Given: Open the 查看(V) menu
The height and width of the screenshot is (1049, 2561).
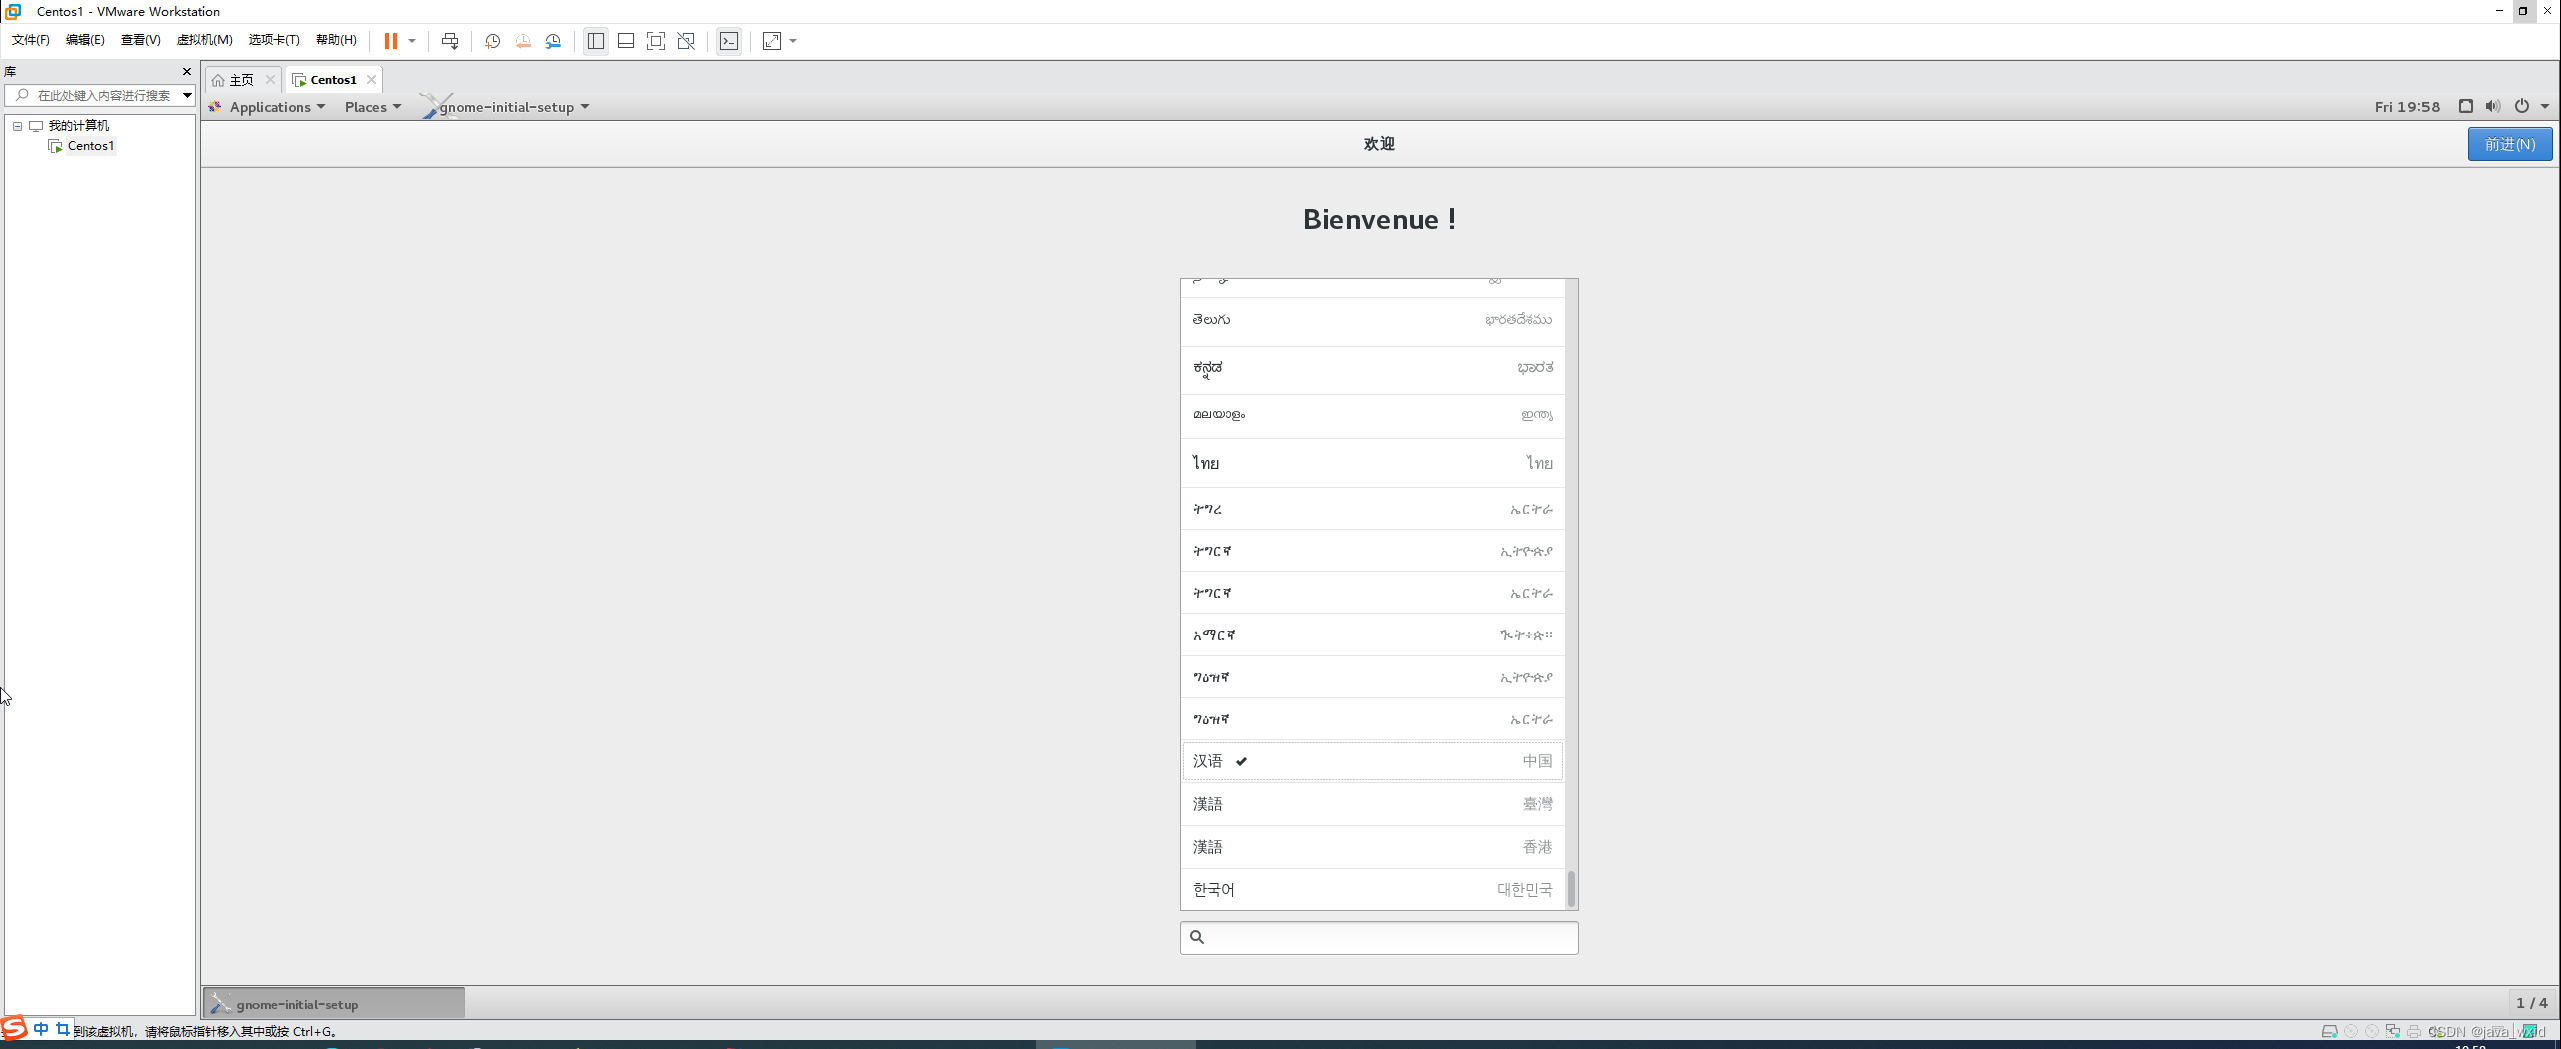Looking at the screenshot, I should 140,40.
